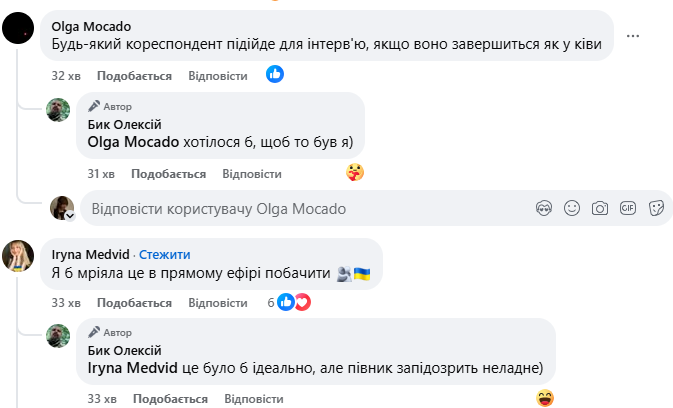
Task: Open the emoji picker in reply box
Action: [x=572, y=209]
